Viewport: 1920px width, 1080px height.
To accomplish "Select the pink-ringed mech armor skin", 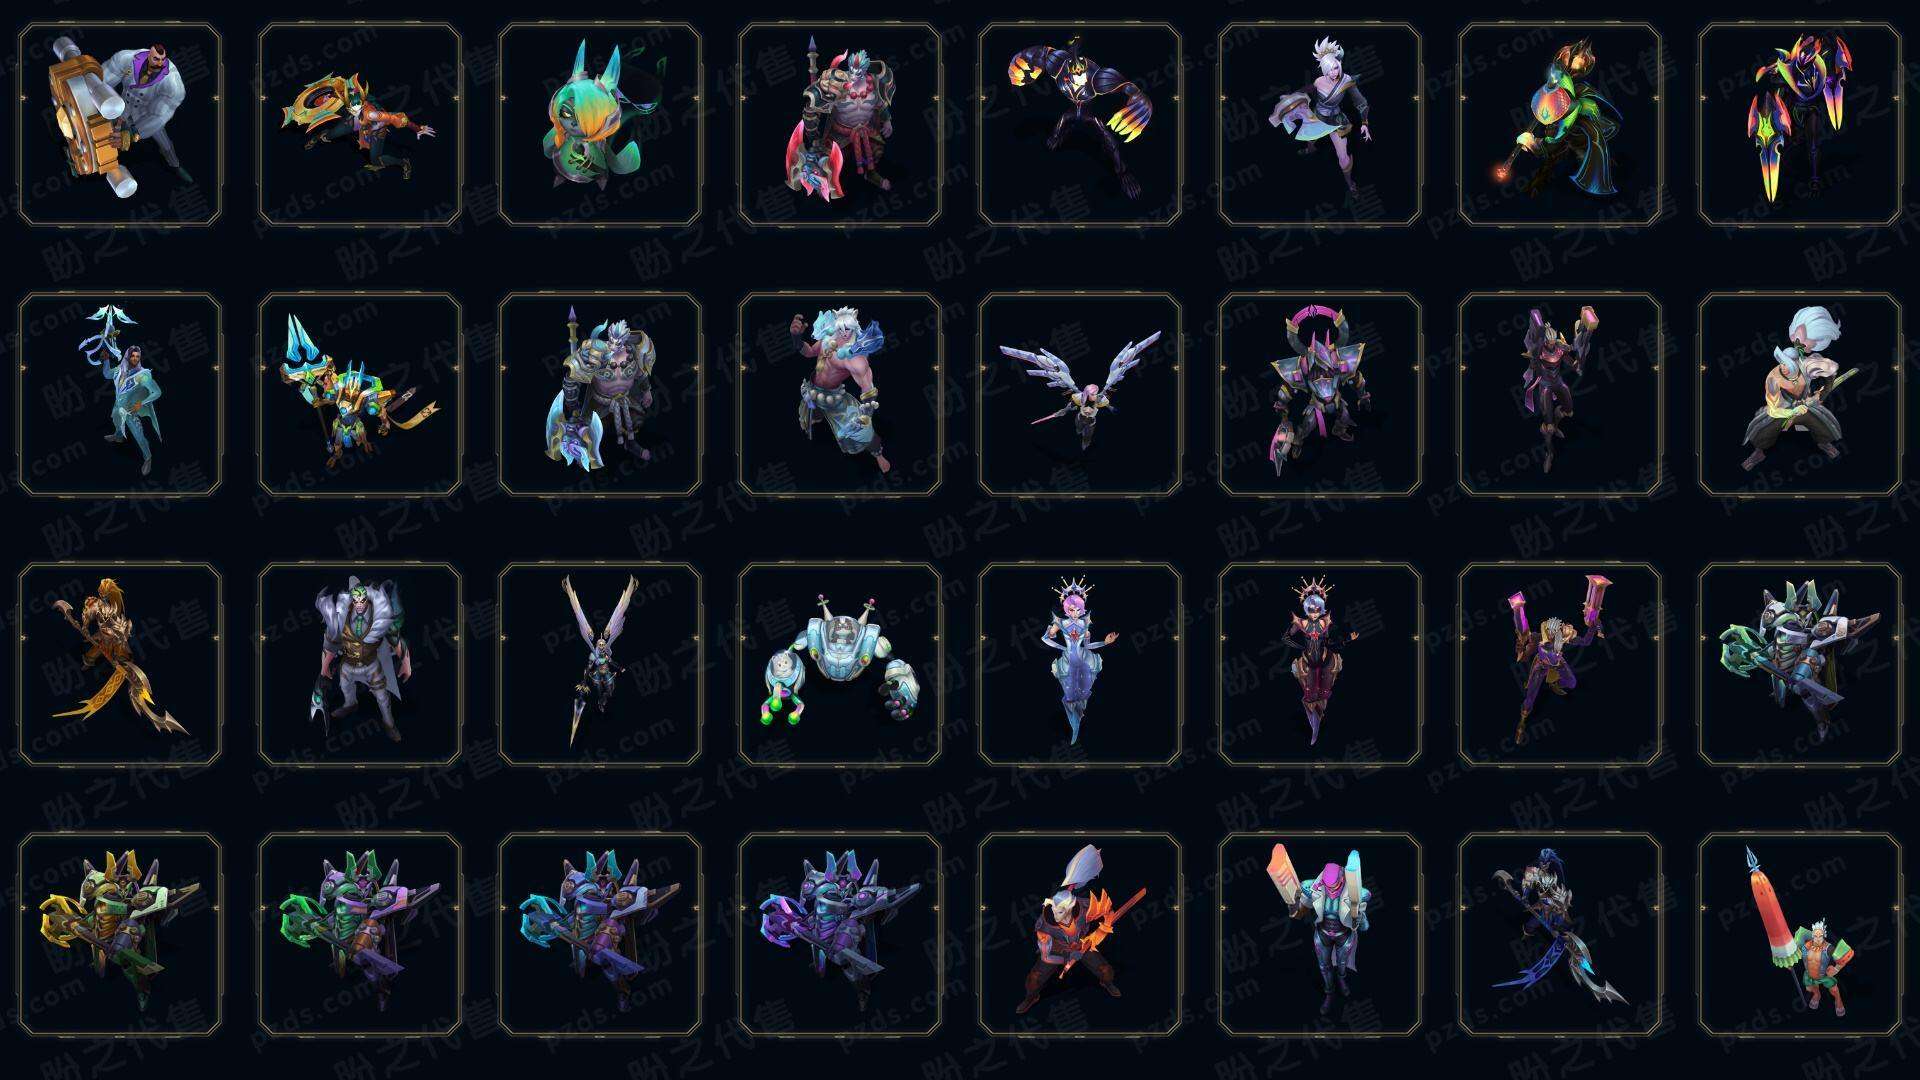I will [1320, 394].
